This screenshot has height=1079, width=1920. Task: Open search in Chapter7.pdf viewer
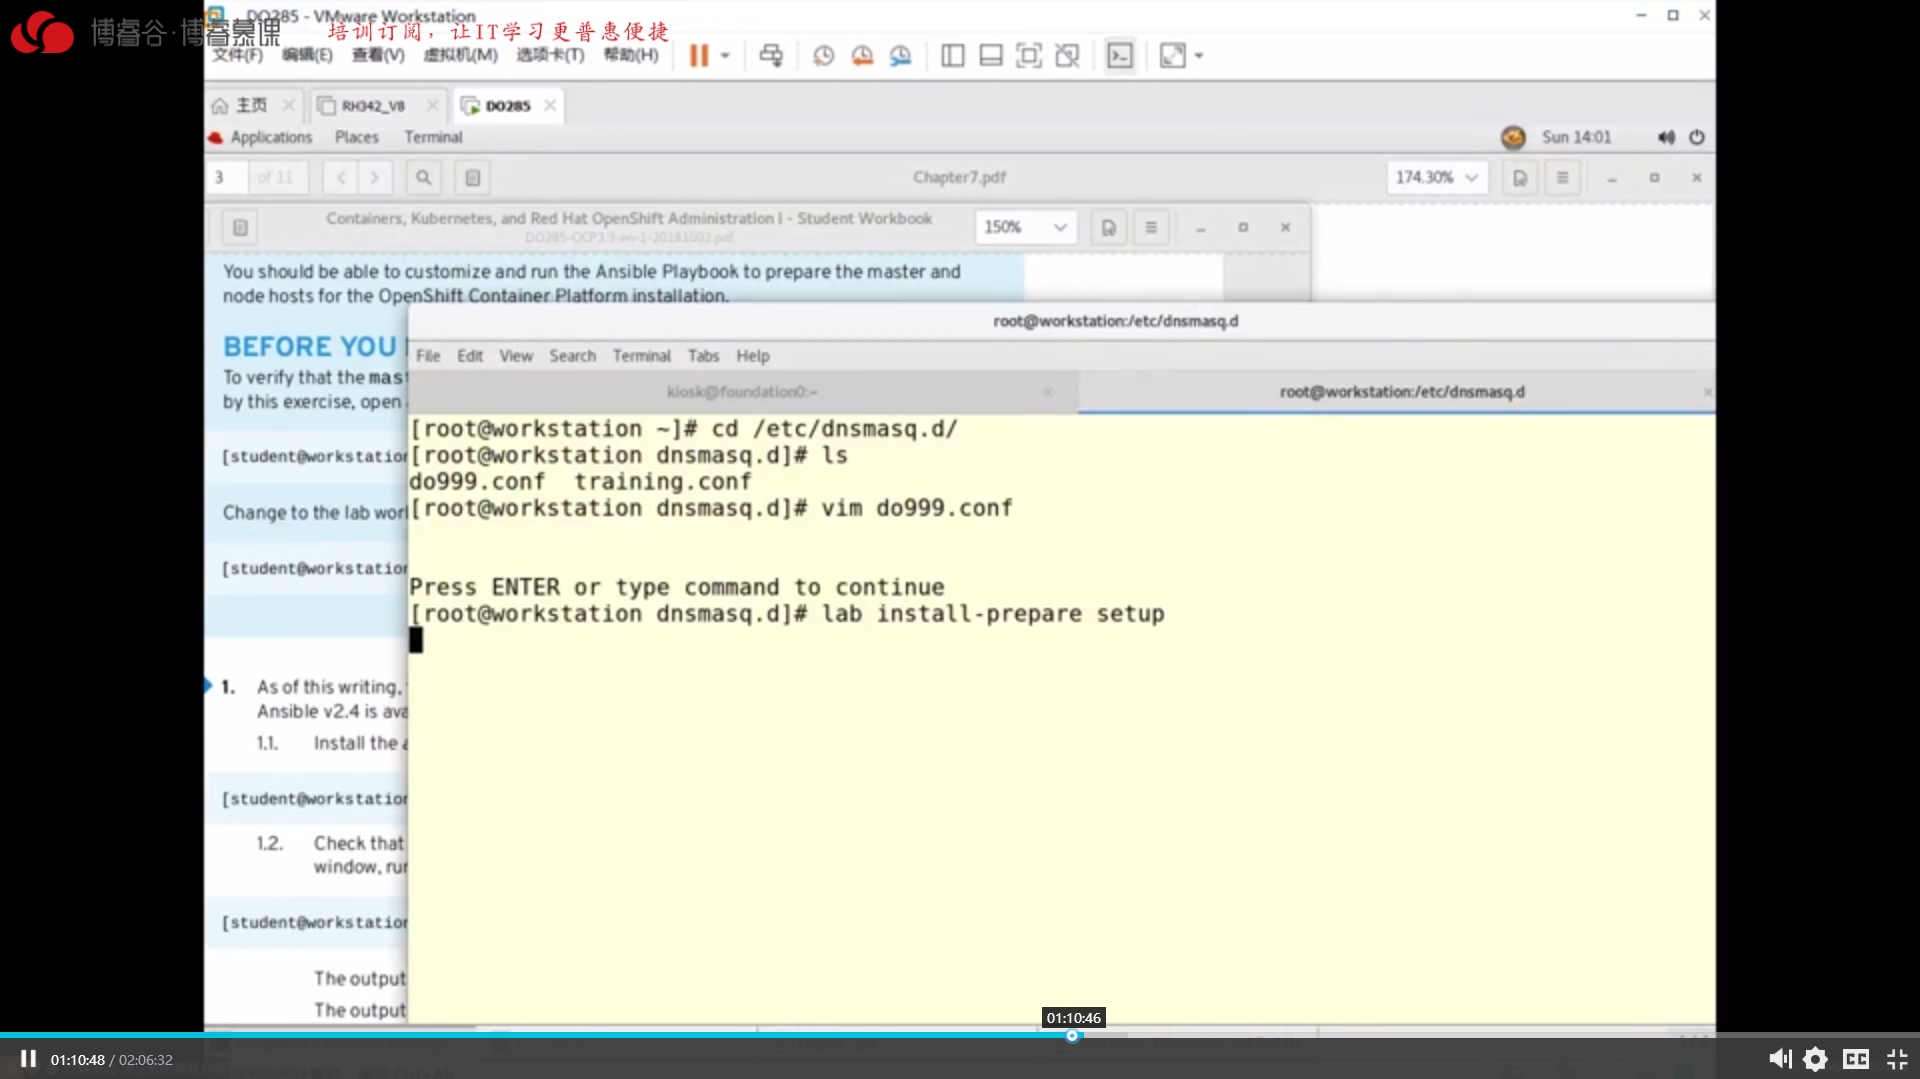(423, 177)
